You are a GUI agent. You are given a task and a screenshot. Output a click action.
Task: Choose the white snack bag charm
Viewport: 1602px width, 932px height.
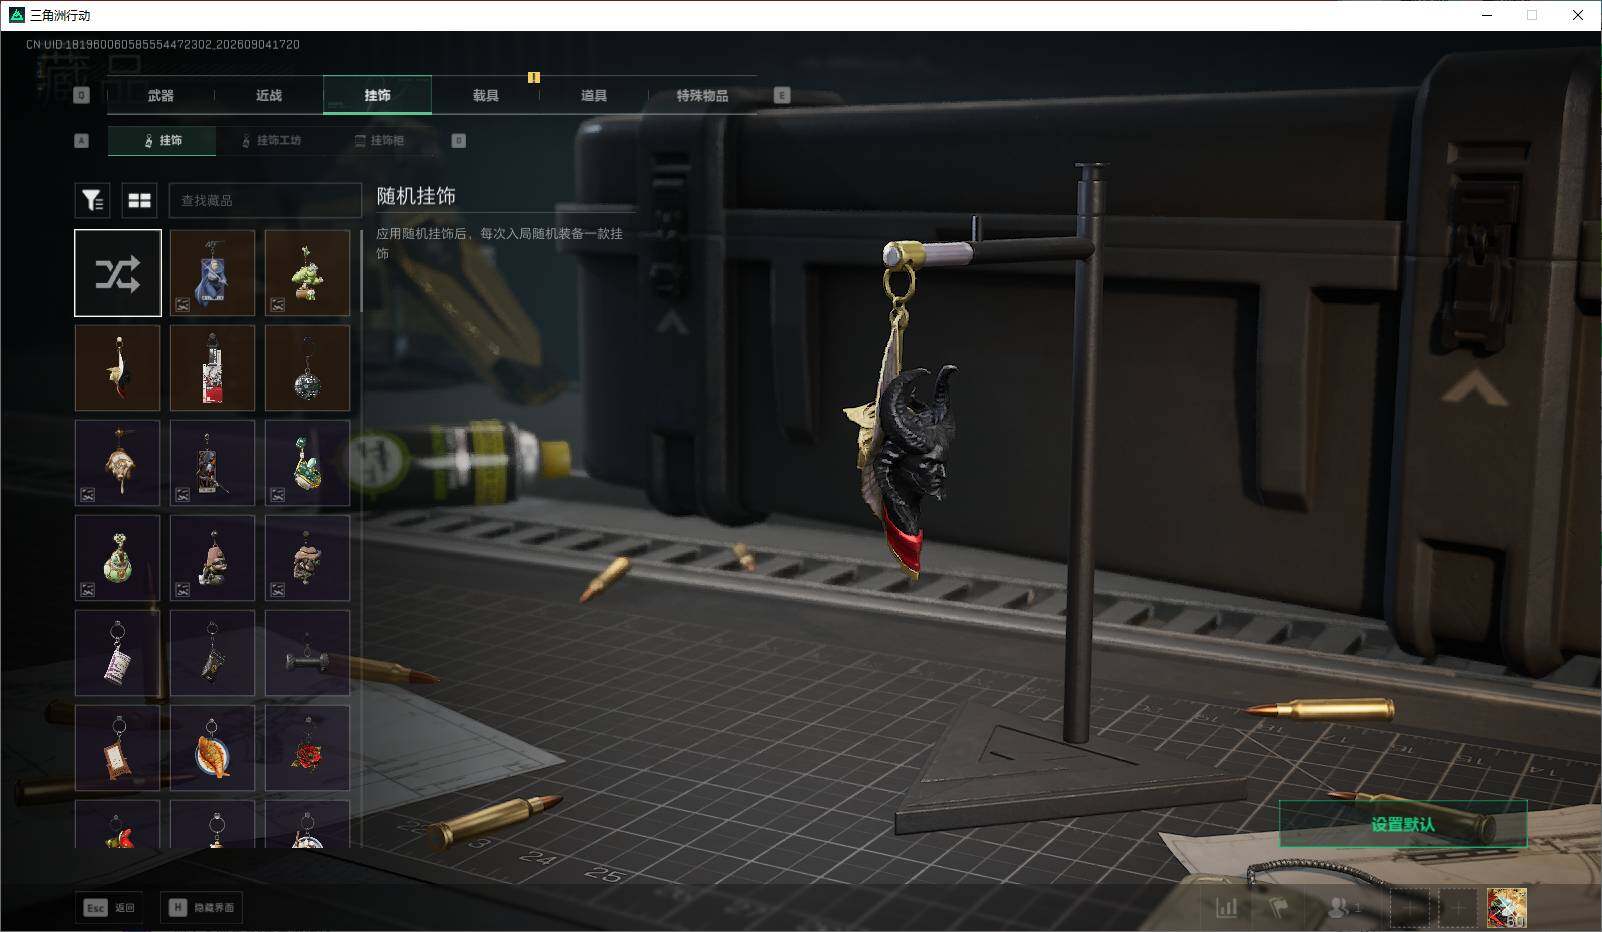coord(118,653)
